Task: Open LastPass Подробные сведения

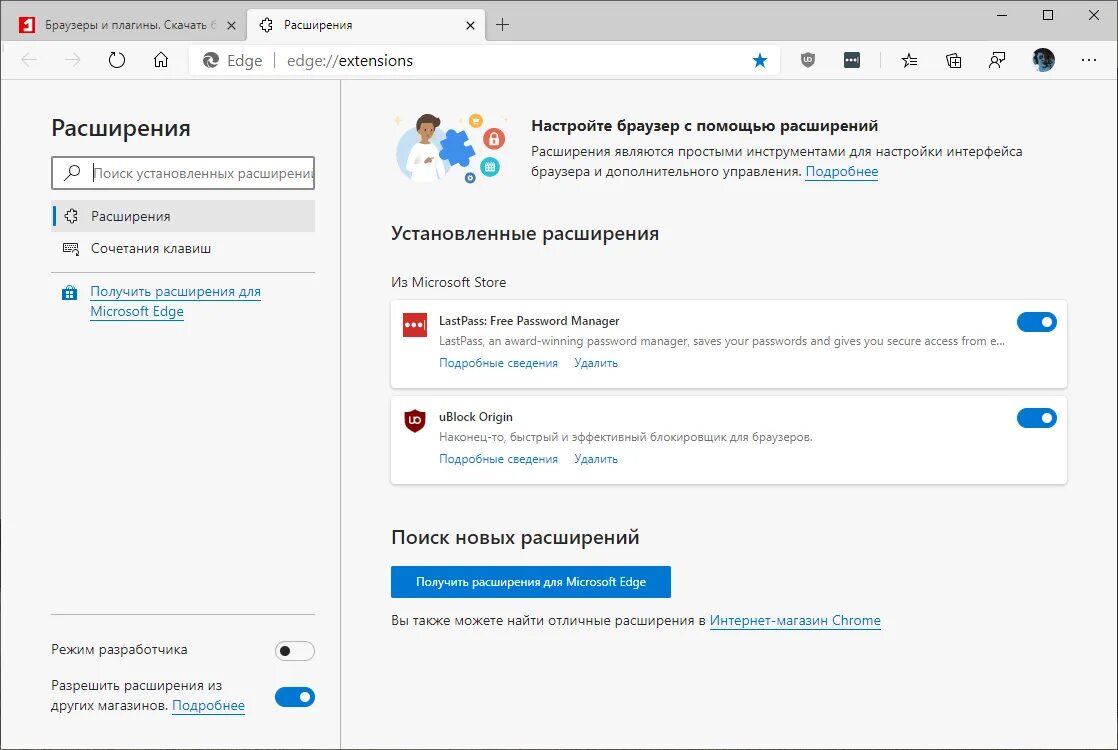Action: (498, 363)
